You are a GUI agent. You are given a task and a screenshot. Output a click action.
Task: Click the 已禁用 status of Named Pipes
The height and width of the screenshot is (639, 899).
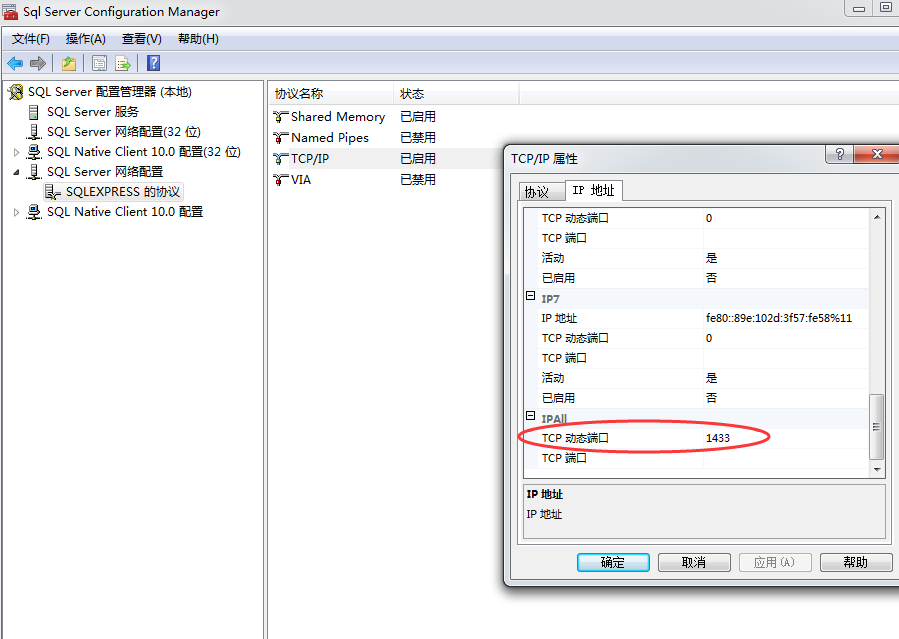coord(418,138)
